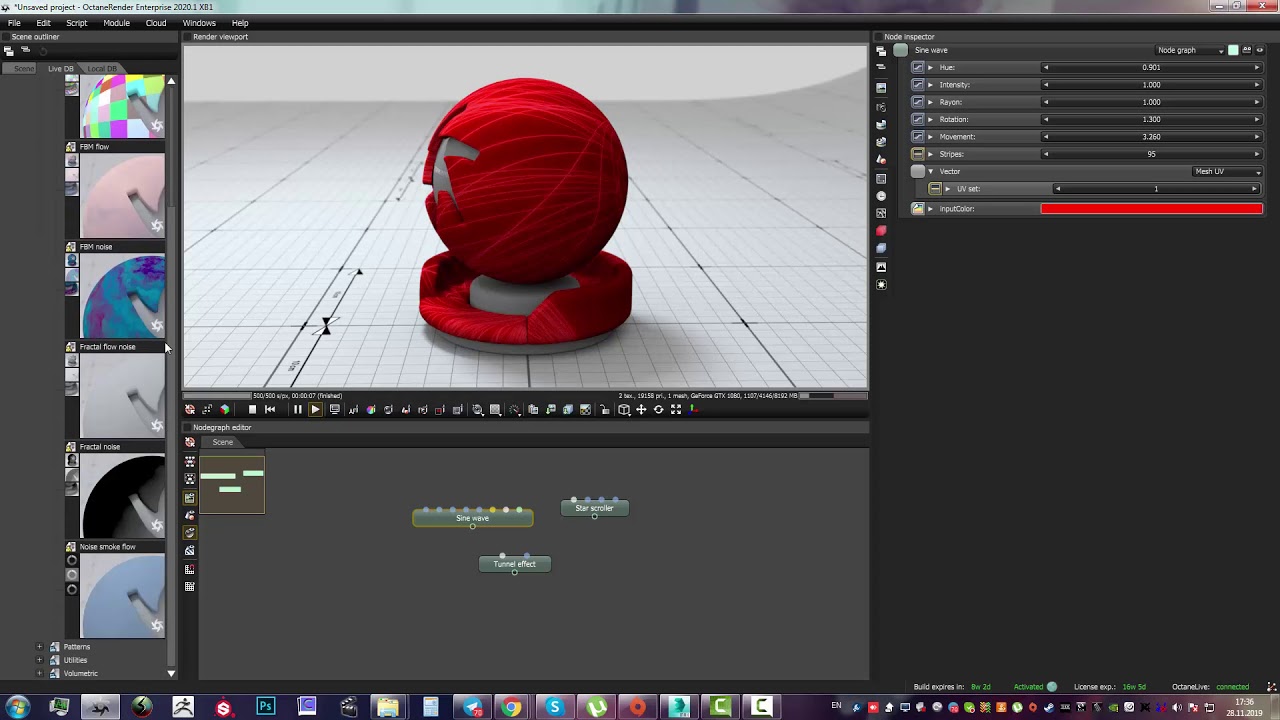
Task: Click the camera icon in Node inspector sidebar
Action: [x=881, y=106]
